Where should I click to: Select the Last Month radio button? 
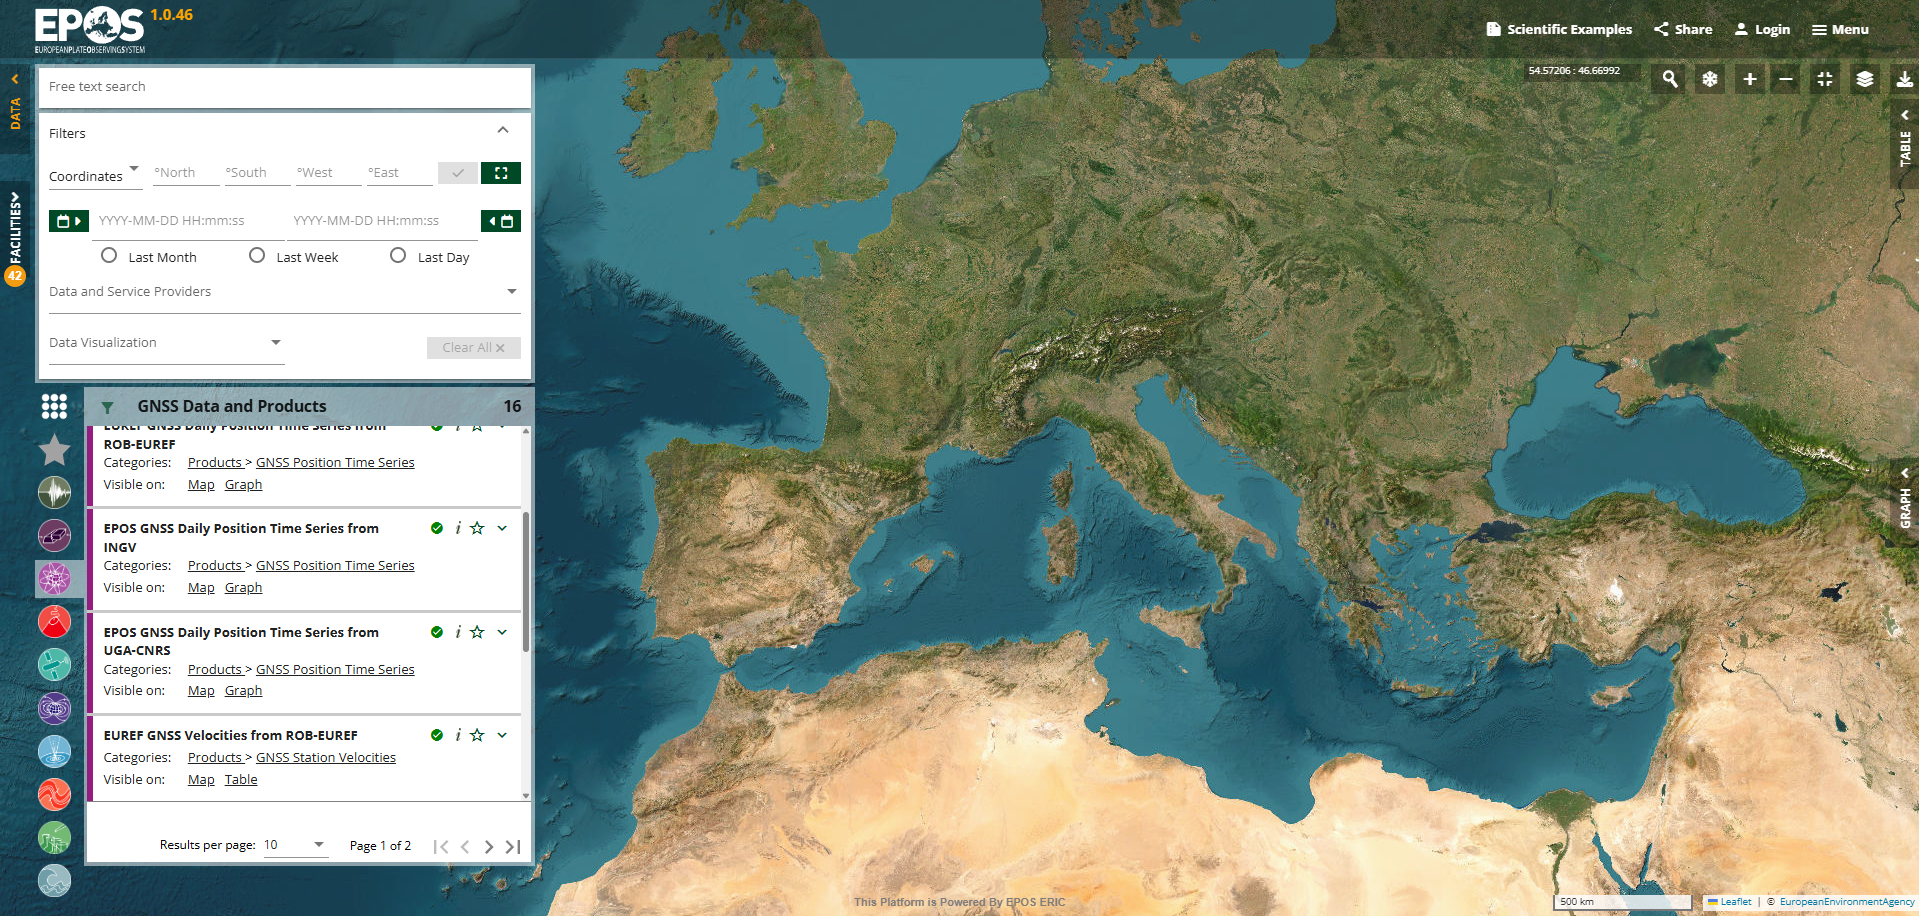(109, 256)
